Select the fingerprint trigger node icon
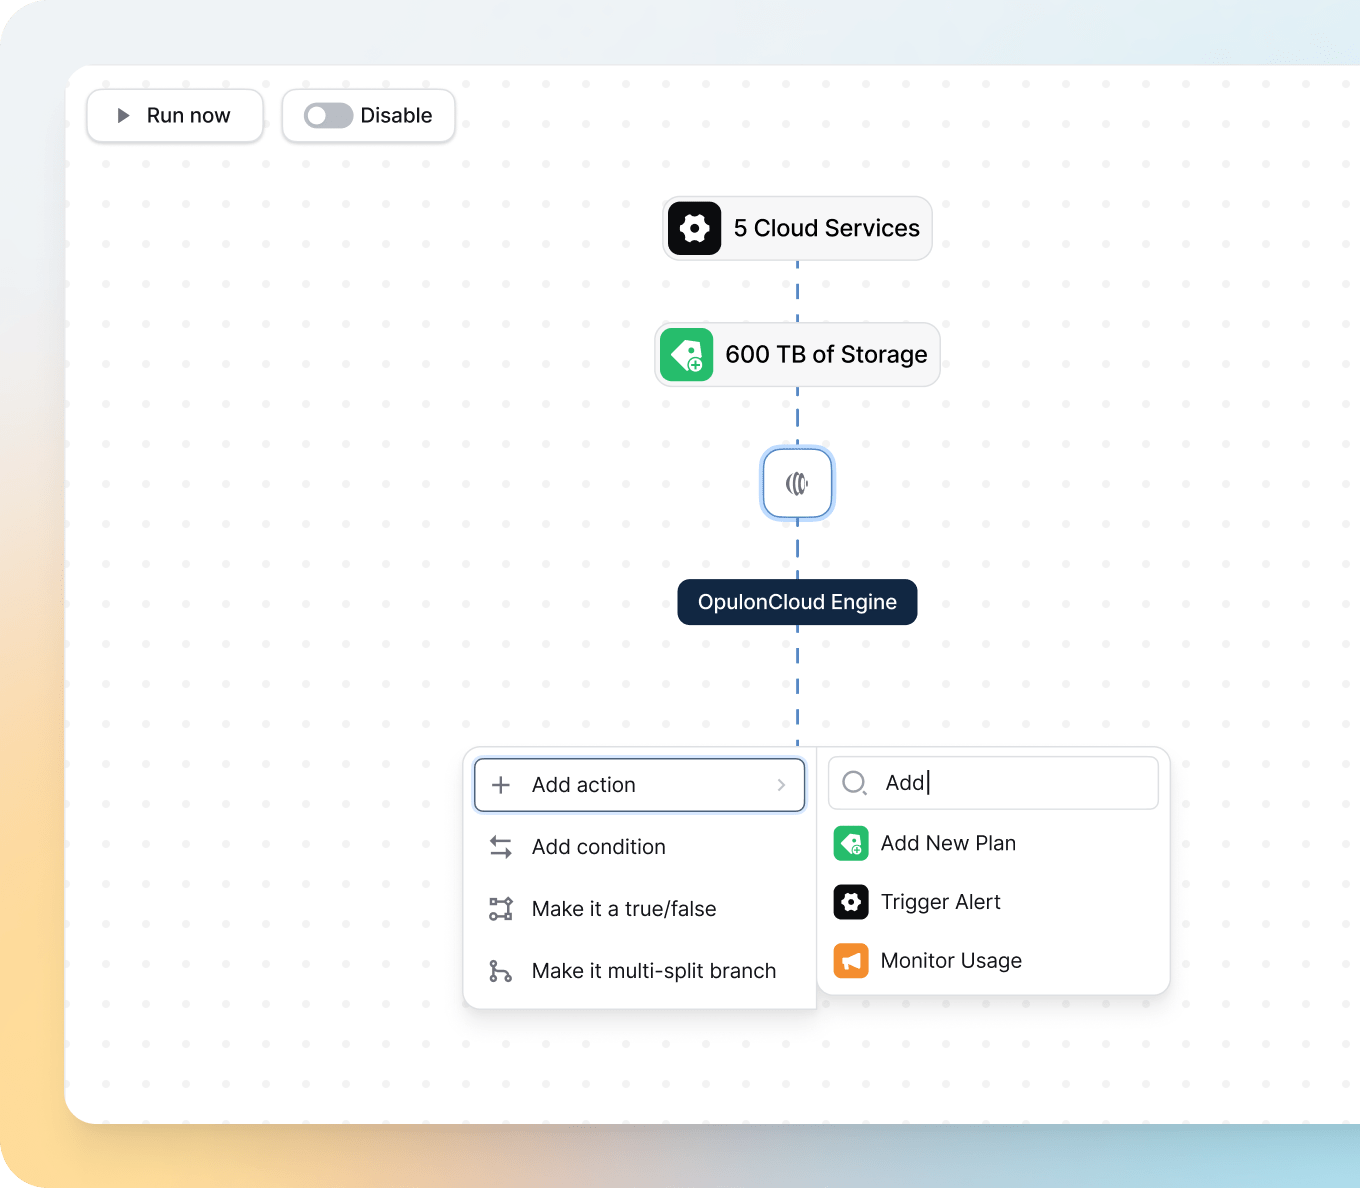 (x=797, y=484)
